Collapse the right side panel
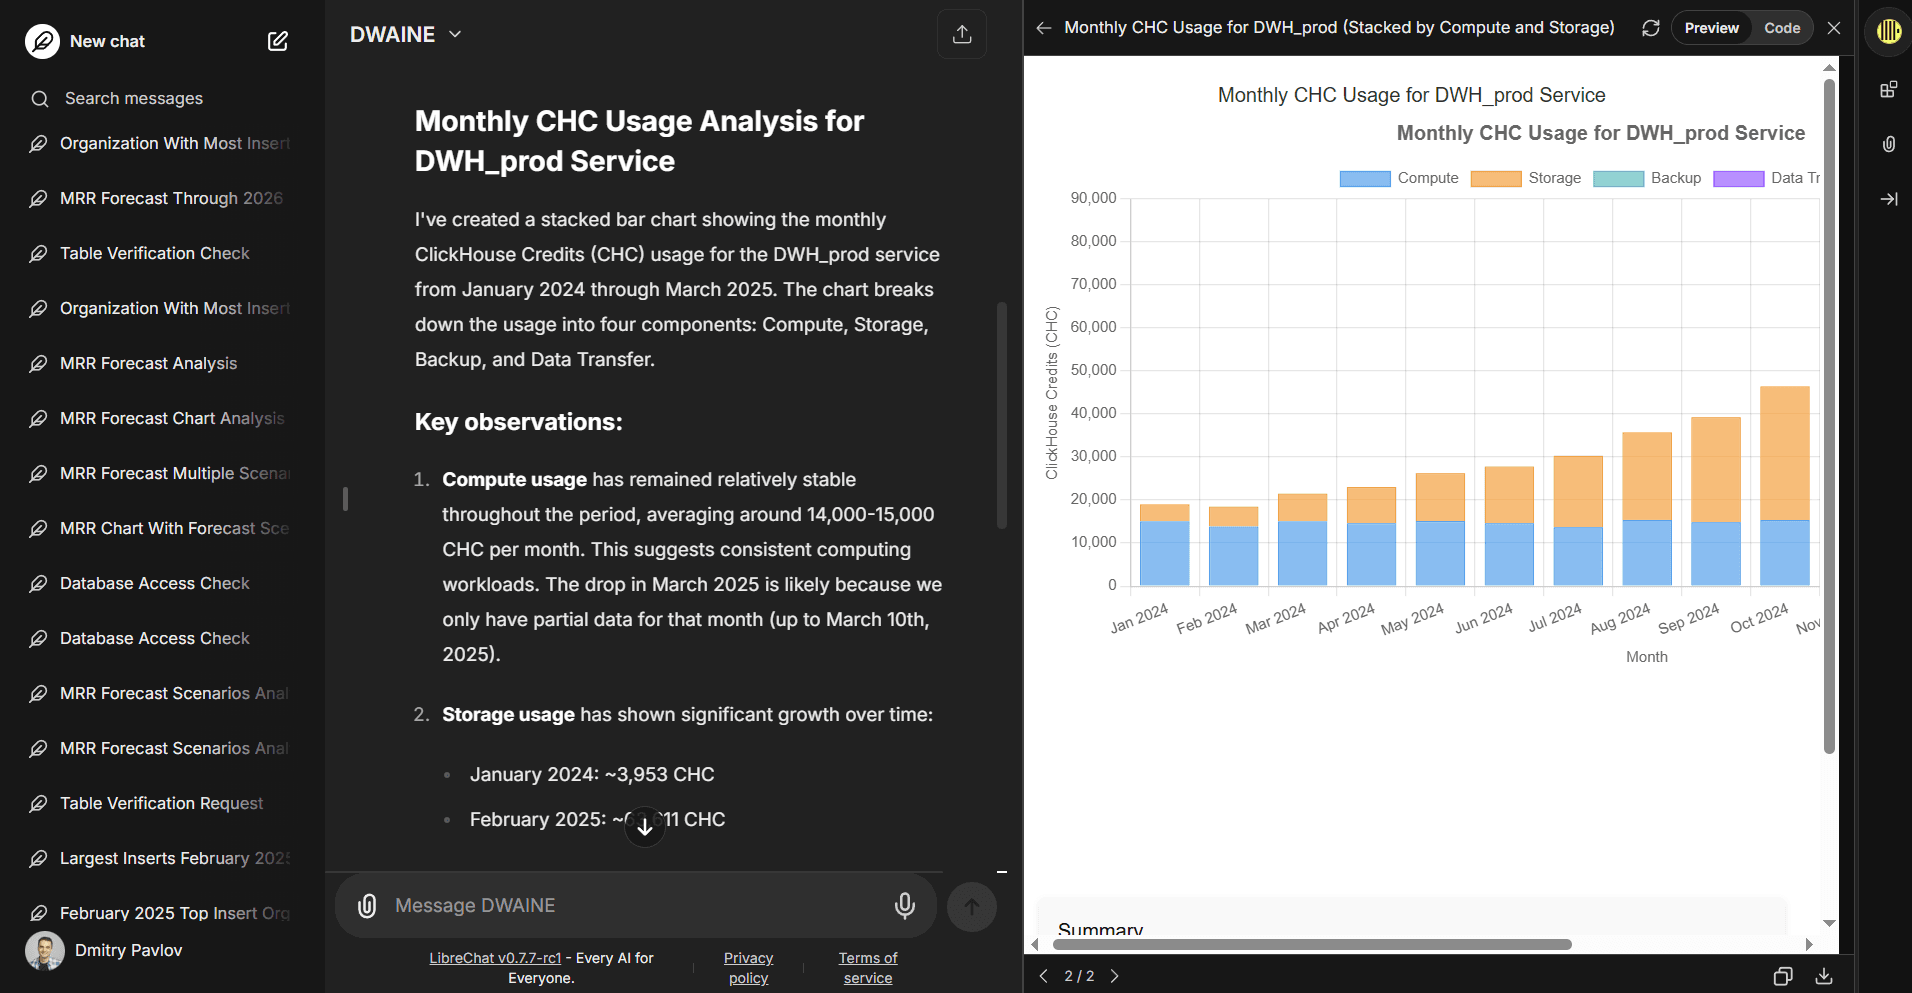The width and height of the screenshot is (1912, 993). point(1888,199)
